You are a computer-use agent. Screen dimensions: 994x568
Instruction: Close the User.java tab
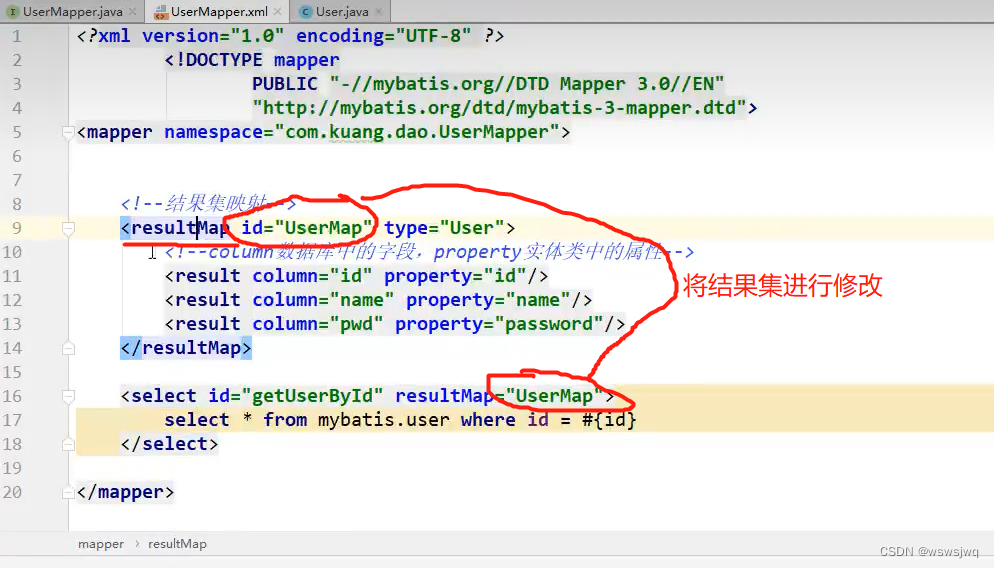click(x=378, y=11)
